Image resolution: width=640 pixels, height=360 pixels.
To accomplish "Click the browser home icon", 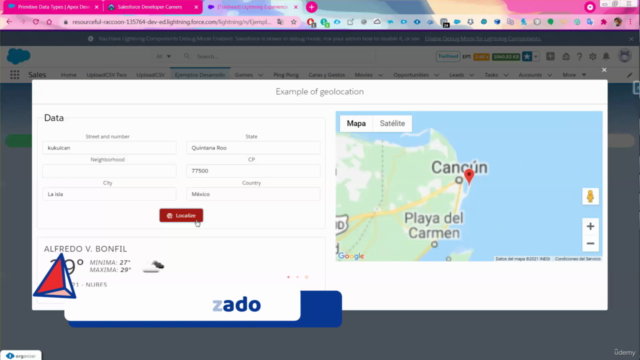I will [x=49, y=22].
